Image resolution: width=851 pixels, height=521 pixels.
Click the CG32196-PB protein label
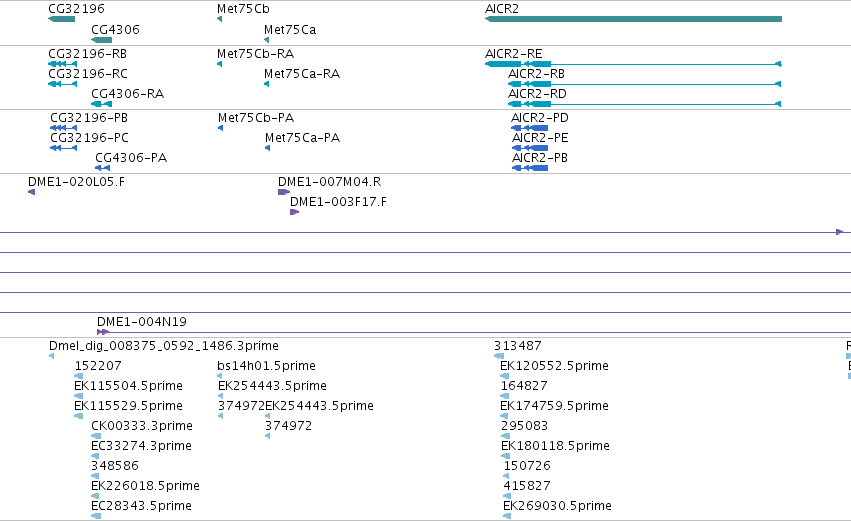pos(89,118)
